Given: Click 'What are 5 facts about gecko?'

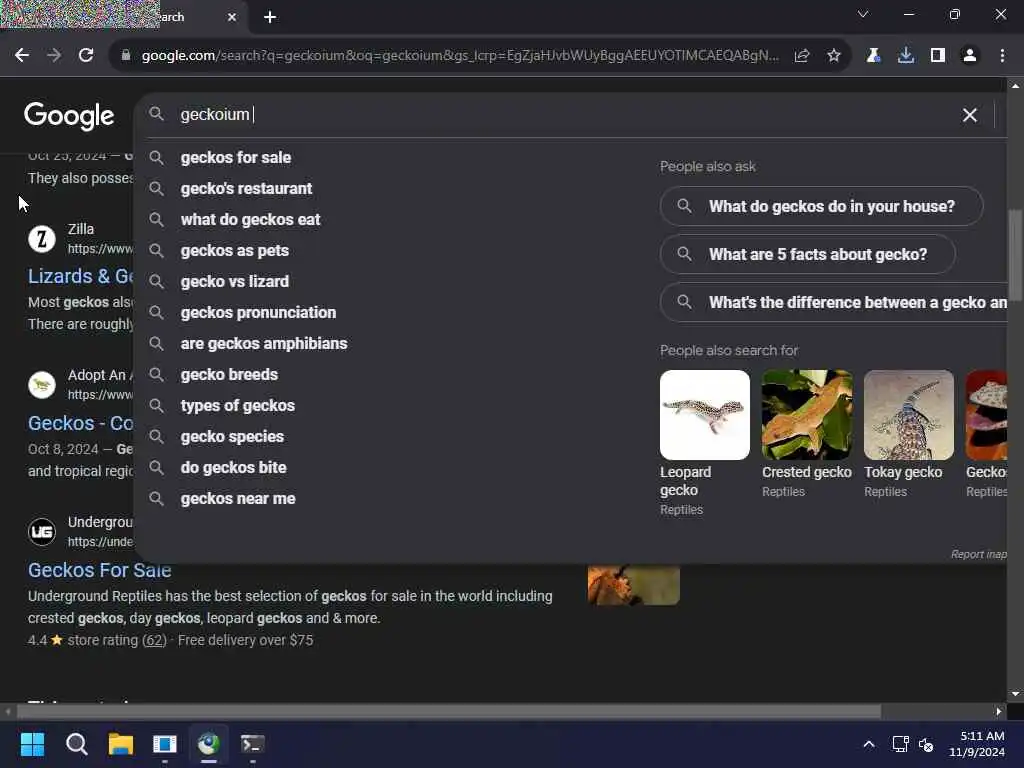Looking at the screenshot, I should tap(808, 255).
